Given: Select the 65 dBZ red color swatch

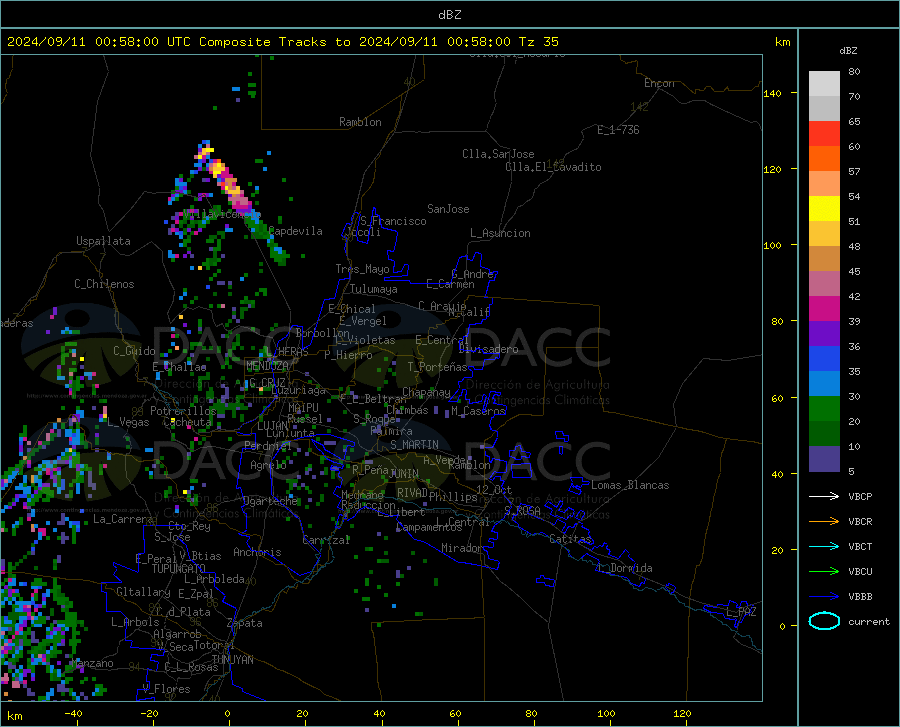Looking at the screenshot, I should coord(824,133).
